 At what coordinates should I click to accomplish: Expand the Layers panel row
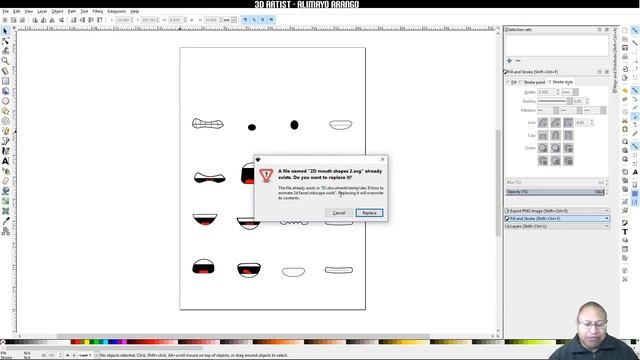[x=557, y=226]
